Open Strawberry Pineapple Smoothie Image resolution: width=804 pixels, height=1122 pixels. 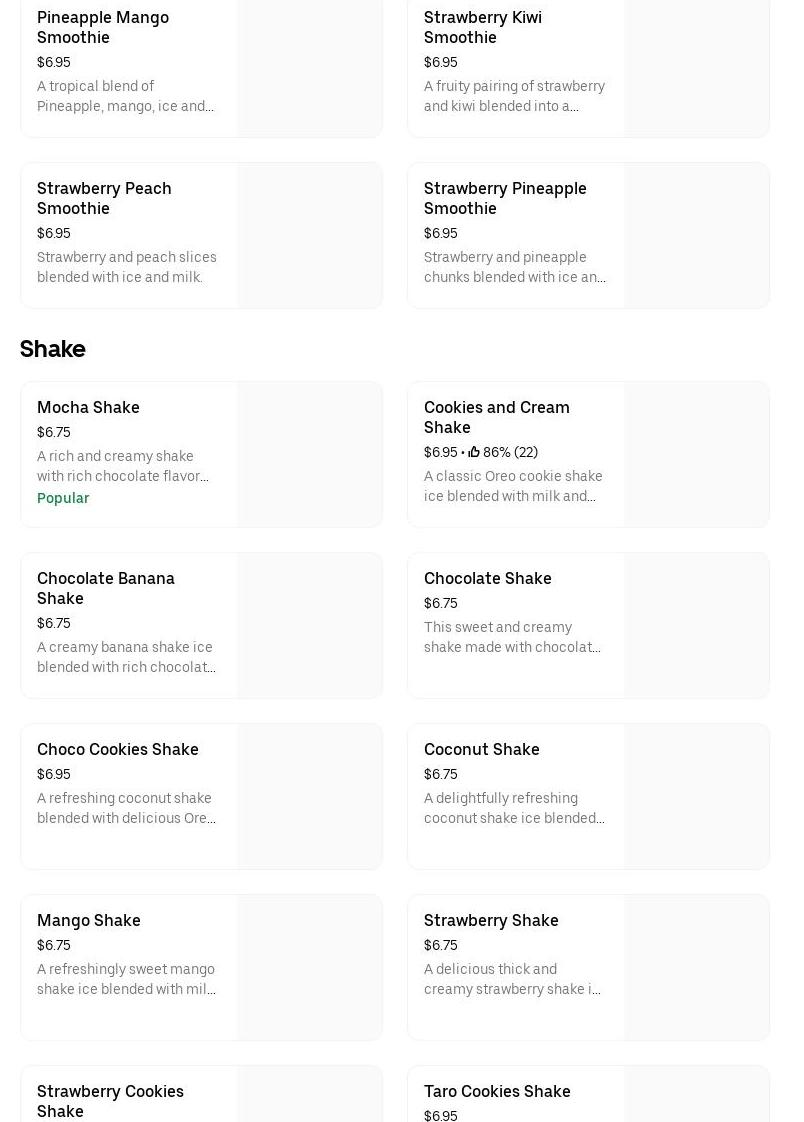click(504, 198)
